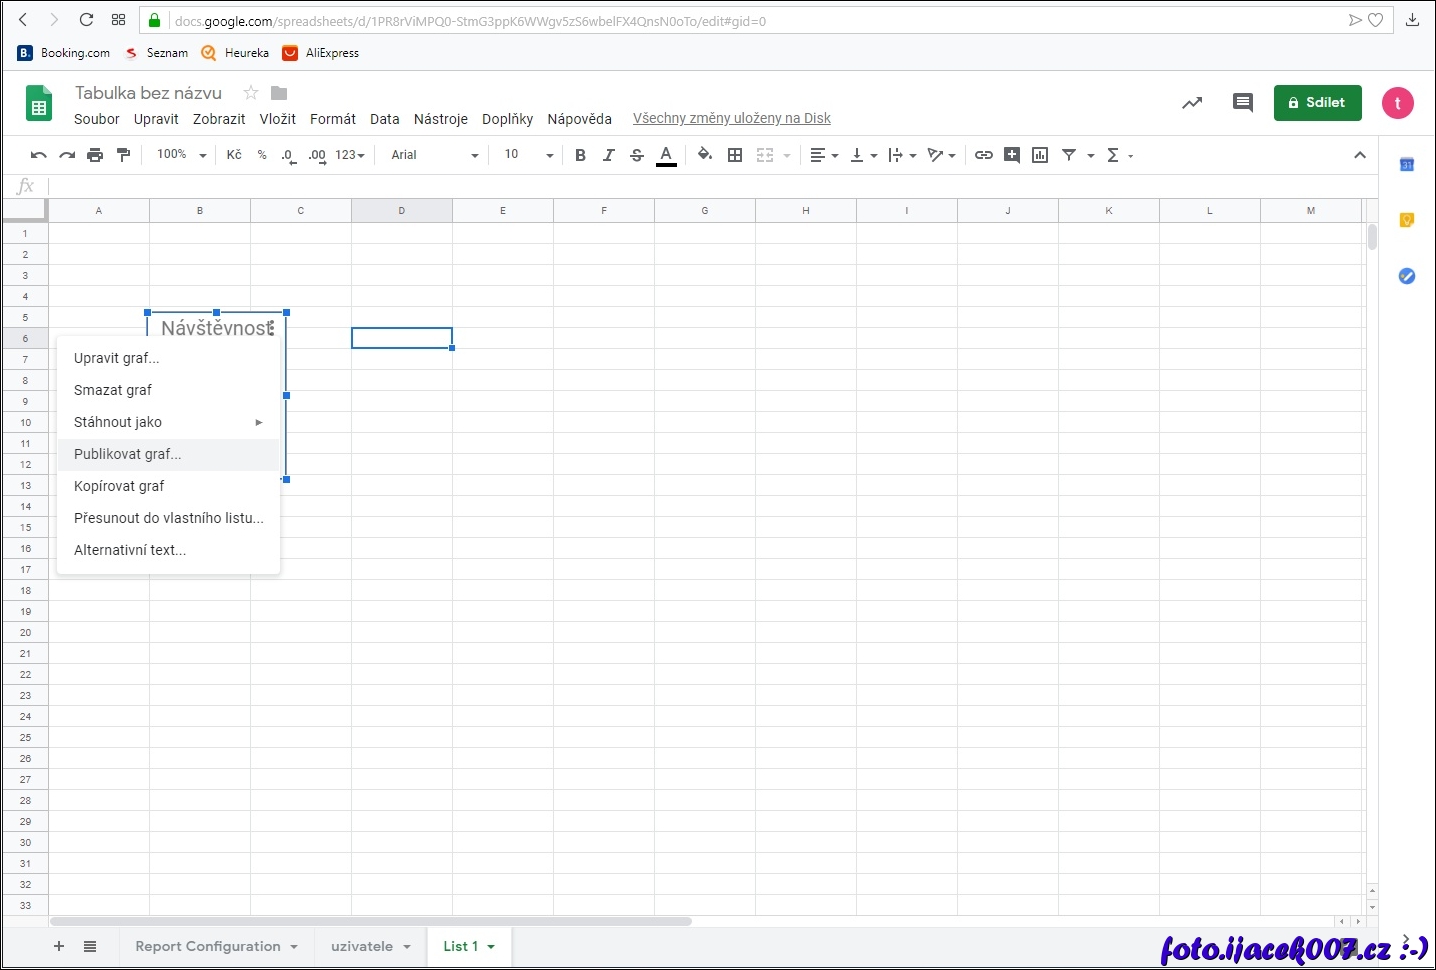
Task: Click the formula bar input field
Action: [700, 186]
